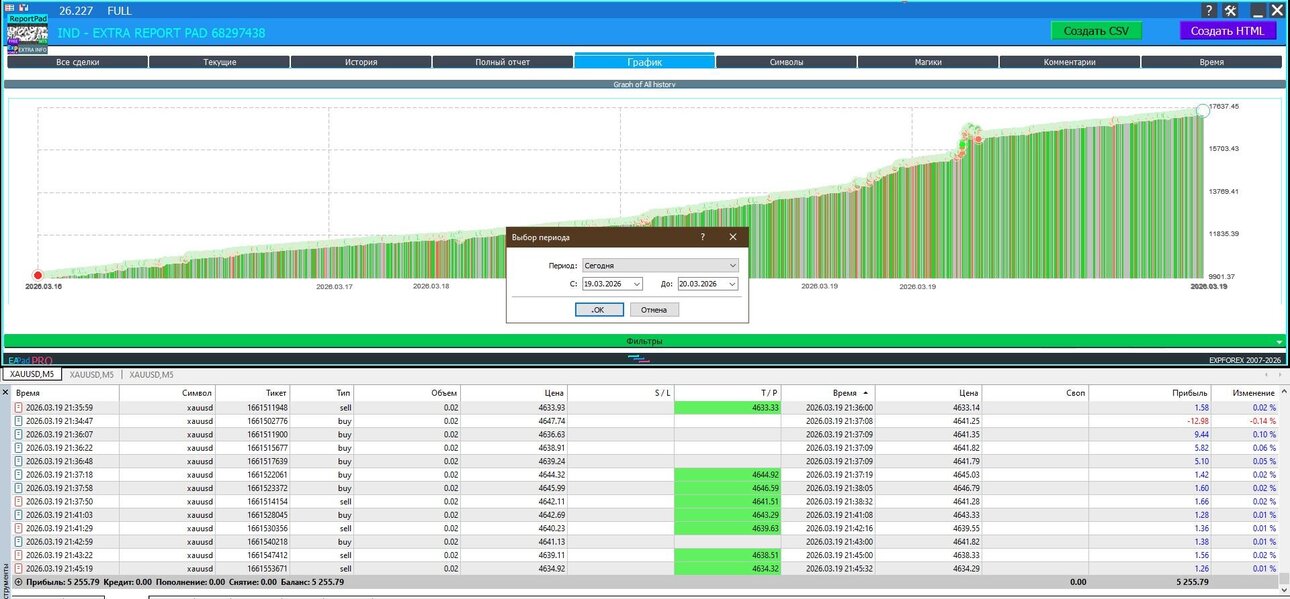Open the История tab
This screenshot has width=1290, height=599.
point(361,62)
